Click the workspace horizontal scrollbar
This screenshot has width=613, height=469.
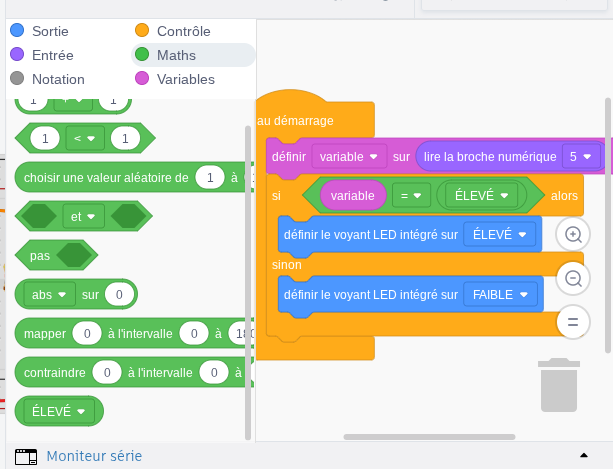pos(428,437)
